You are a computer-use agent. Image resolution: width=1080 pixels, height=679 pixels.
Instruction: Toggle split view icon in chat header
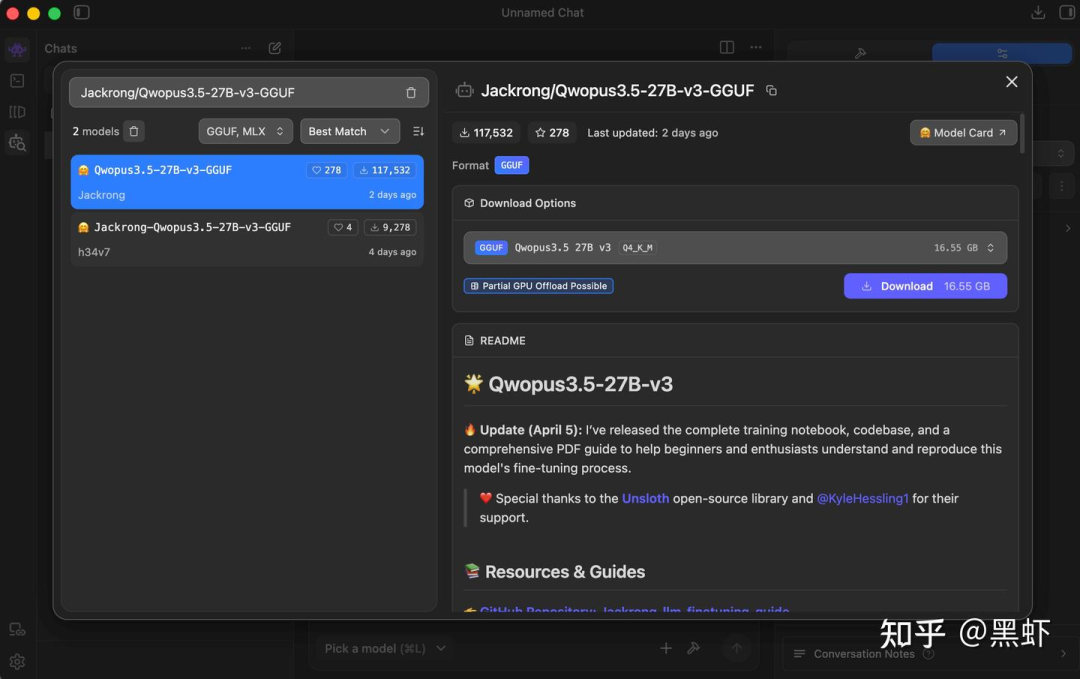click(727, 48)
